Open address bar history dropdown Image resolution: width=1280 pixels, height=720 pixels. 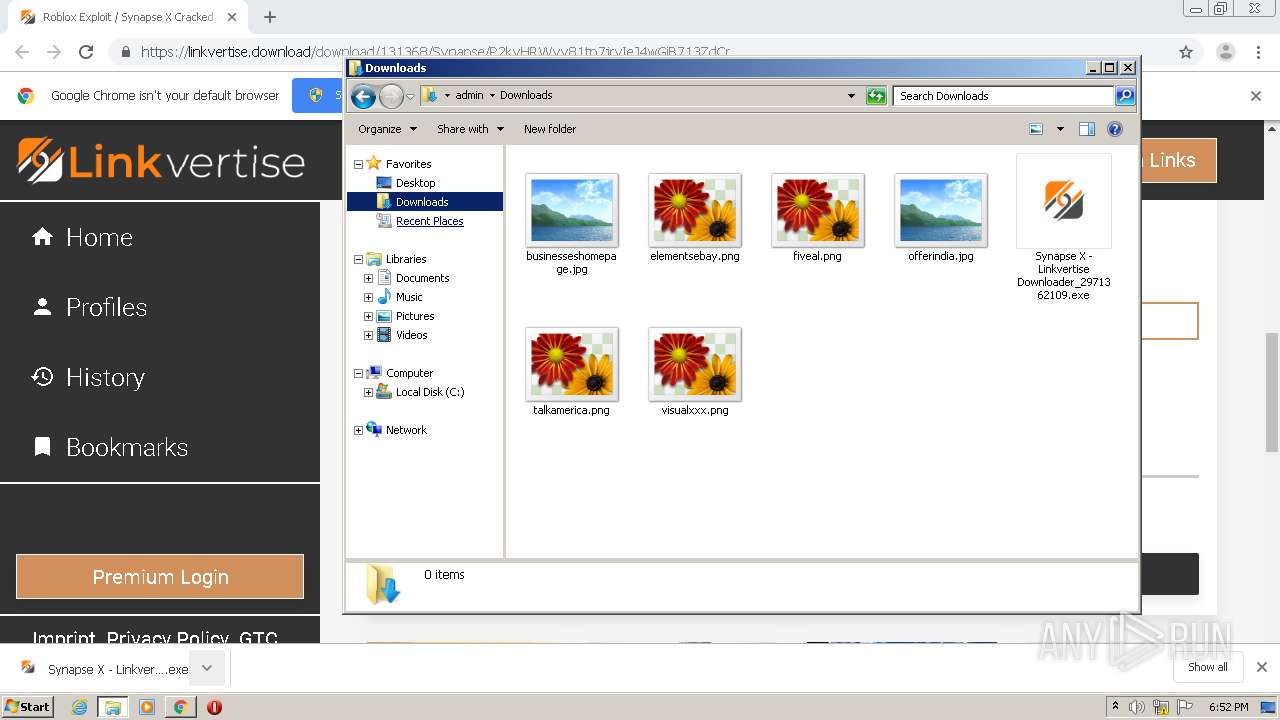(851, 96)
